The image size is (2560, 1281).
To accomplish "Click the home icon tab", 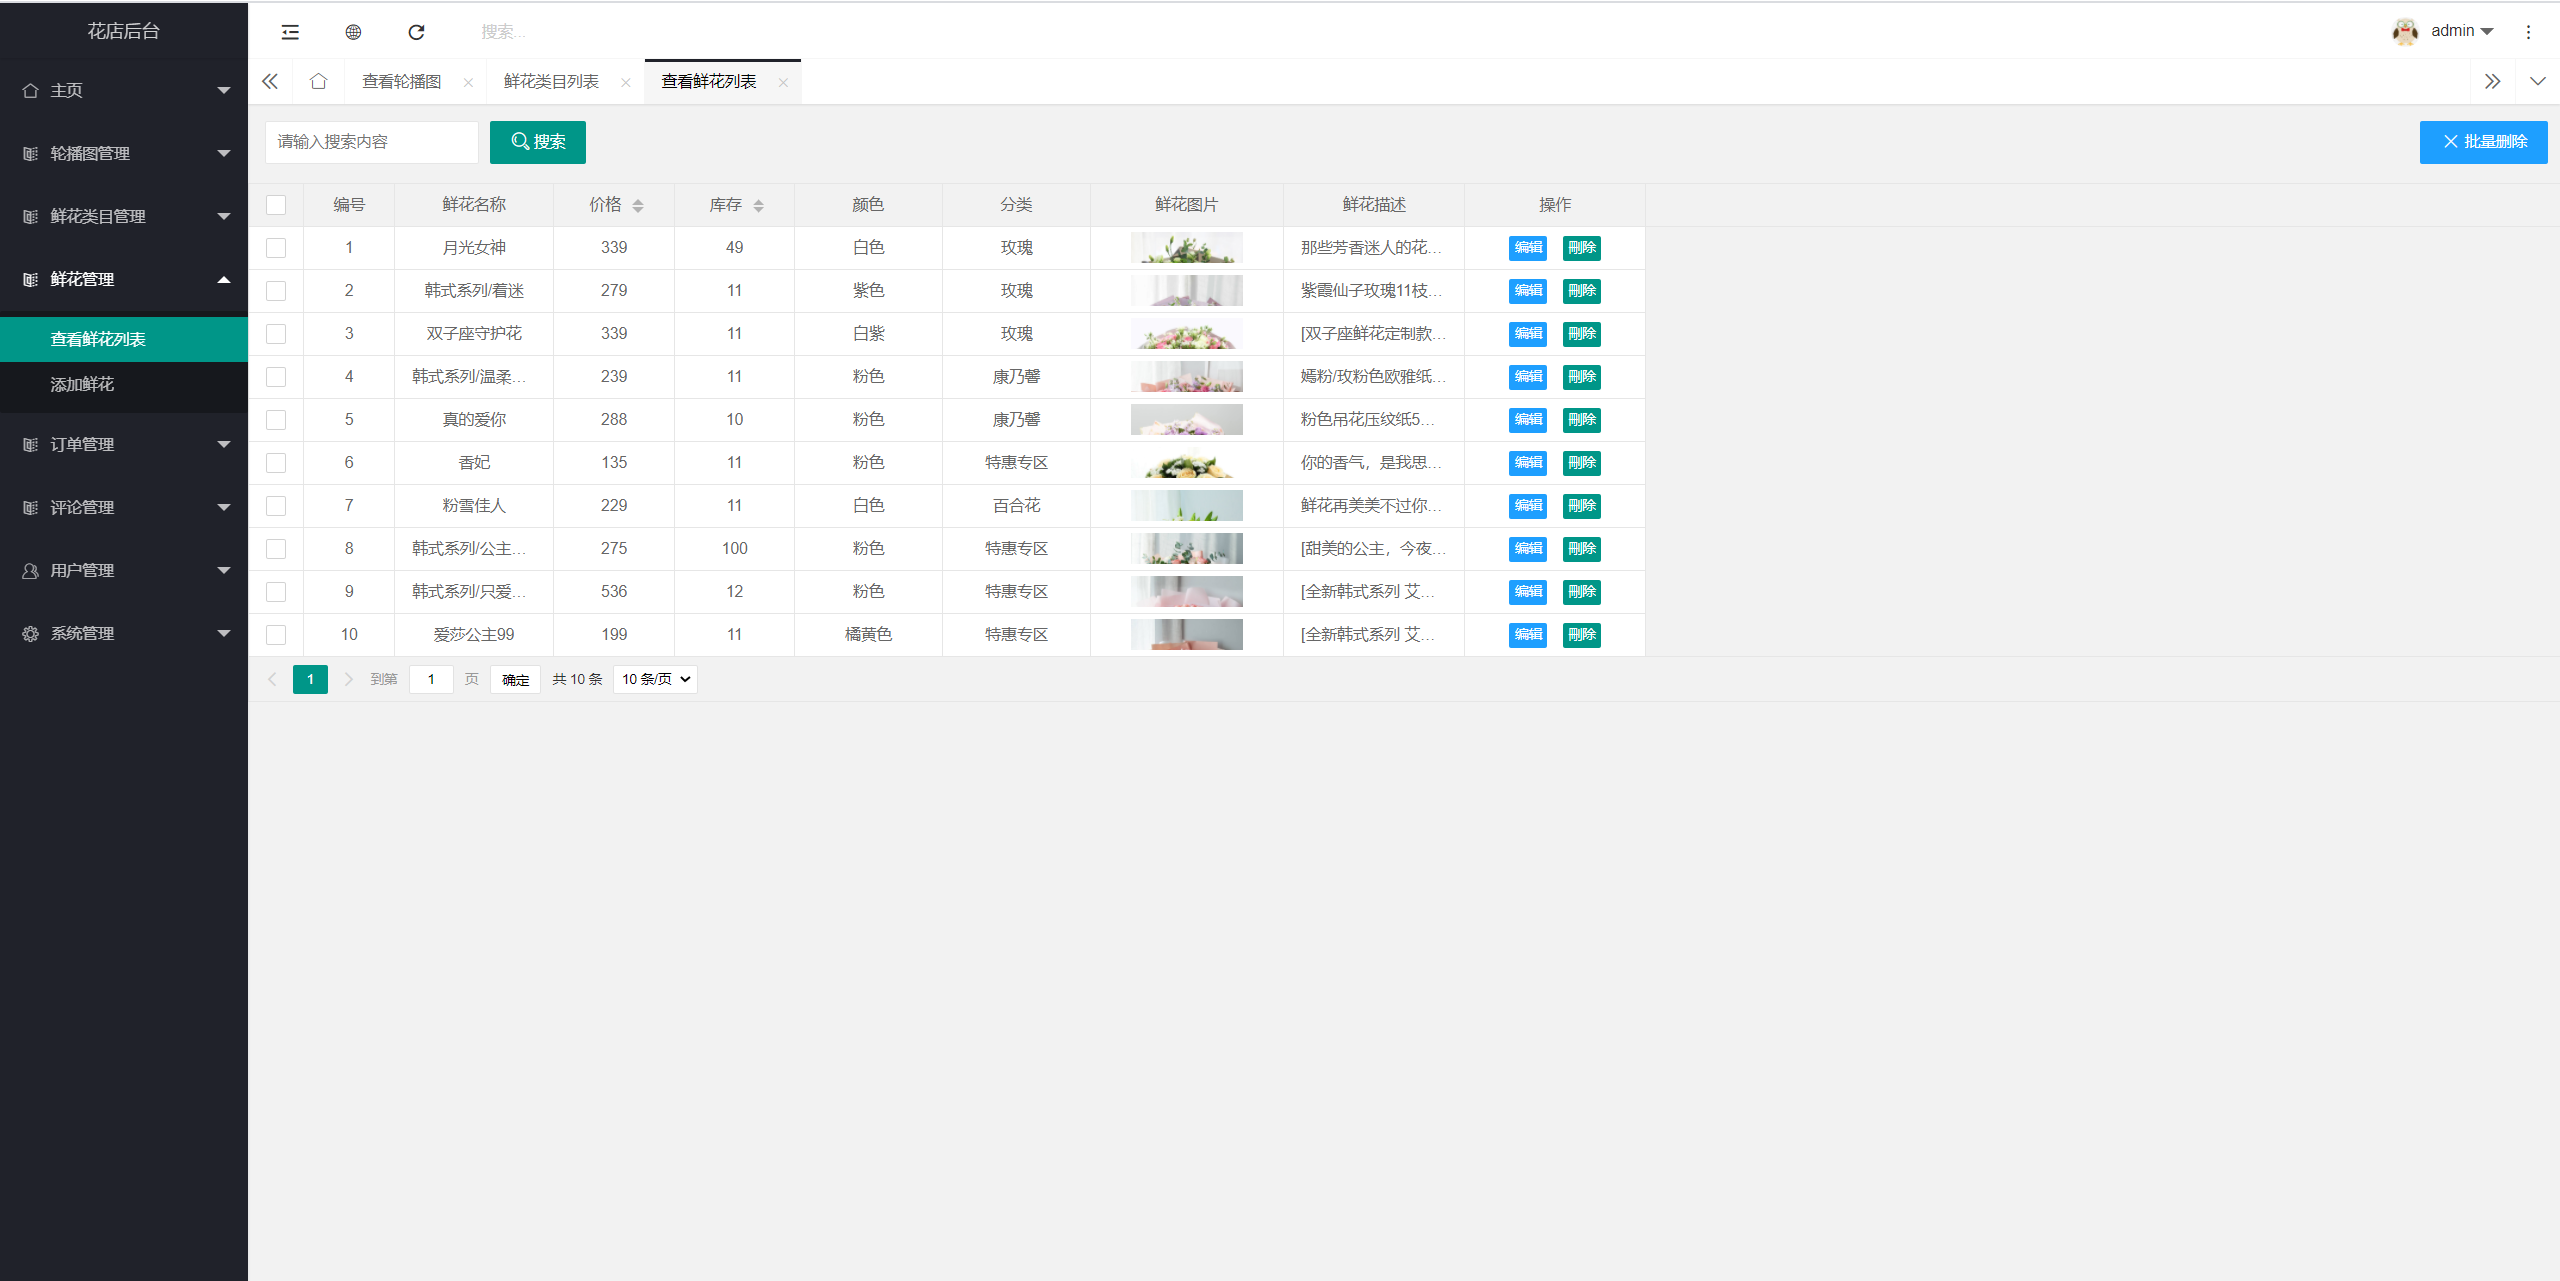I will tap(318, 82).
